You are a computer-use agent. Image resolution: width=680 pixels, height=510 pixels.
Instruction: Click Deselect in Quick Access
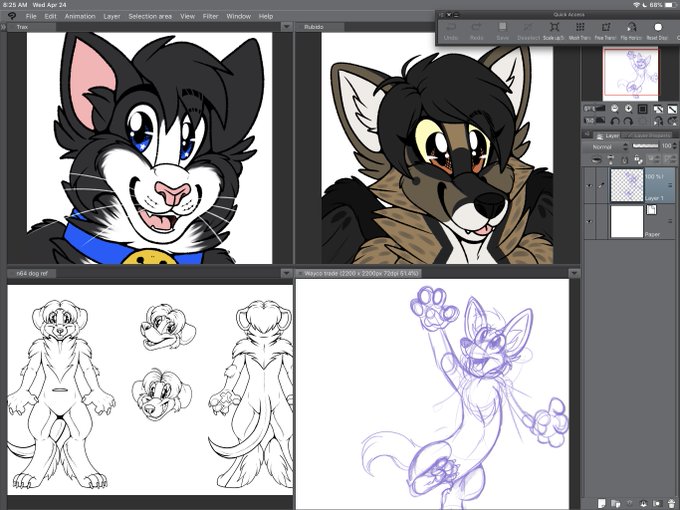click(x=528, y=32)
